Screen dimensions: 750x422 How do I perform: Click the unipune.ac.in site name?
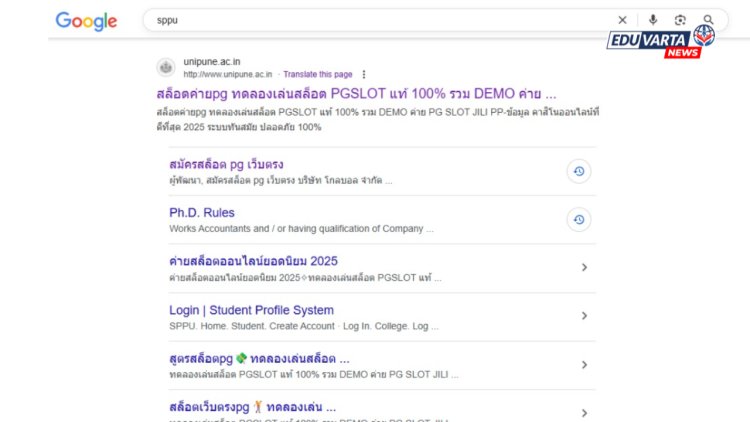click(x=212, y=62)
